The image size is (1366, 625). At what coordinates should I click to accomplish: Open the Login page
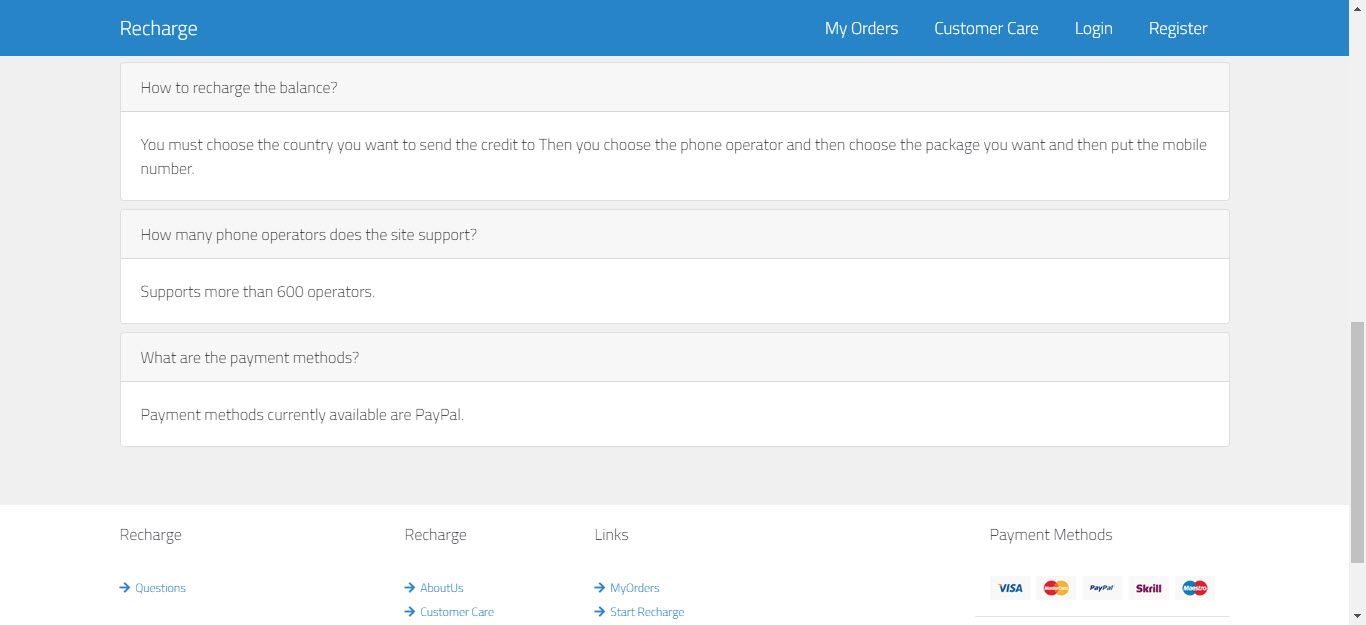1093,28
